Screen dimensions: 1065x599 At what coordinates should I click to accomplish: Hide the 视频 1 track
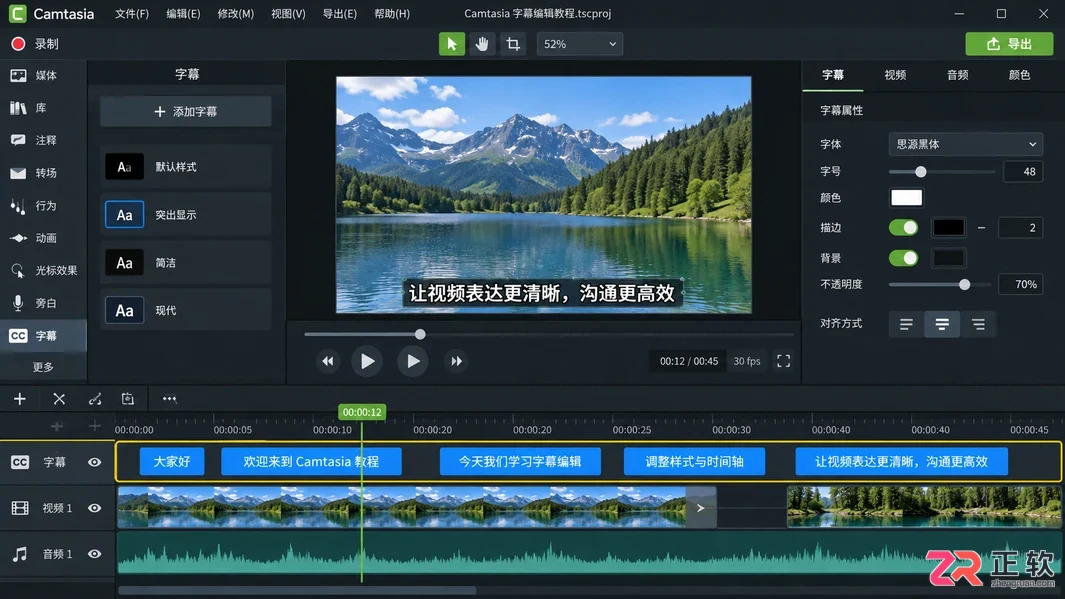94,508
